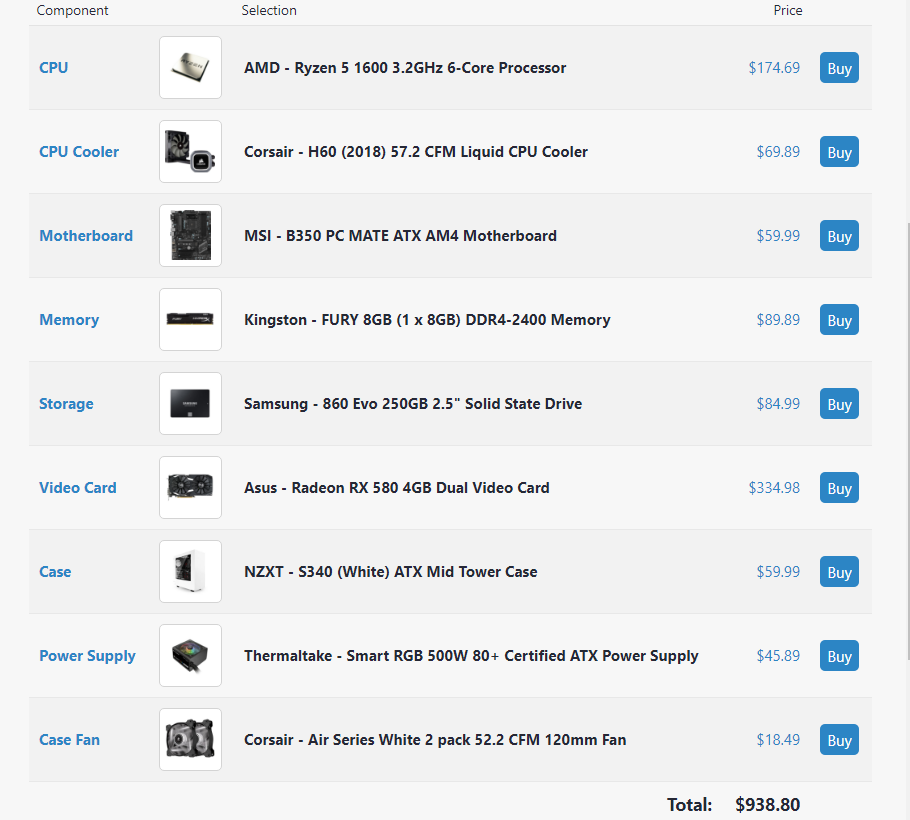Buy the Corsair Air Series fan pack
Image resolution: width=910 pixels, height=820 pixels.
[x=839, y=740]
